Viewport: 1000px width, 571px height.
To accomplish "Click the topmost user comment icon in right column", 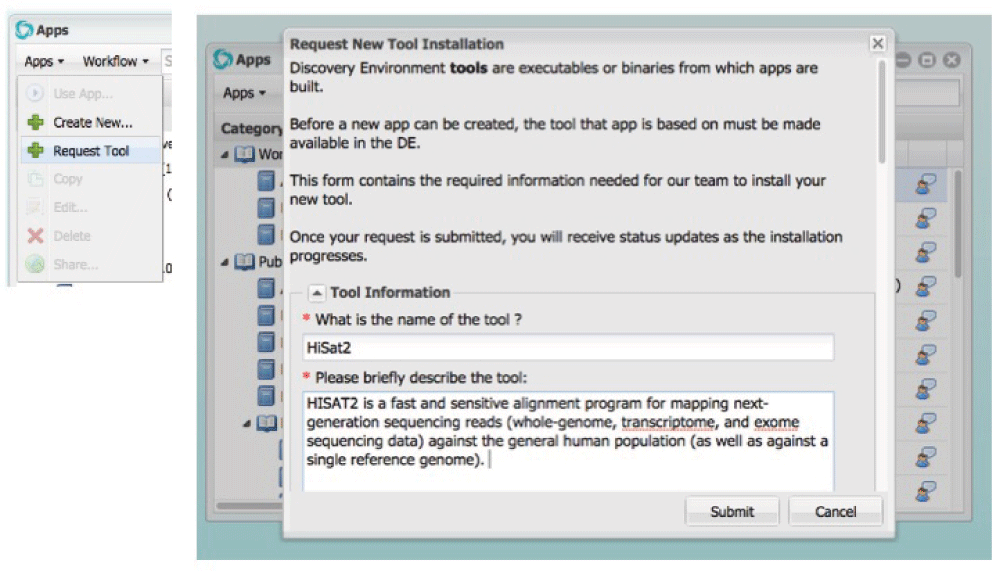I will pos(926,184).
